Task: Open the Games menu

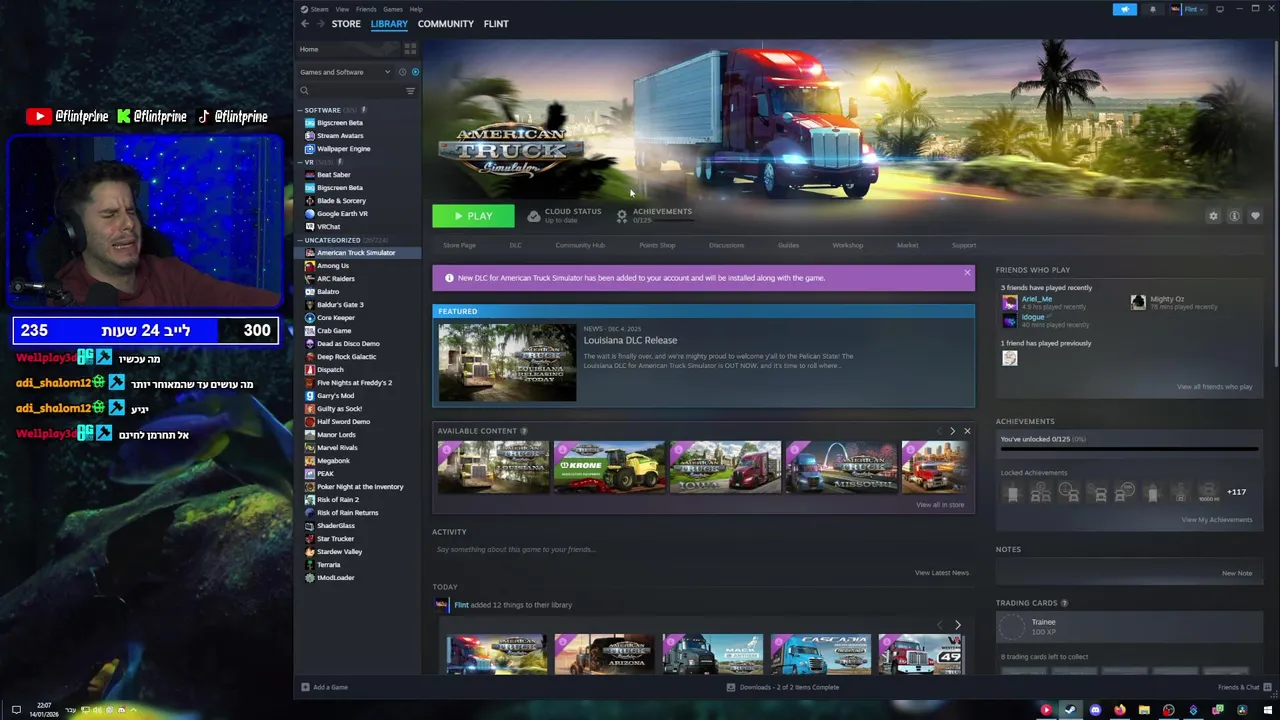Action: pyautogui.click(x=393, y=9)
